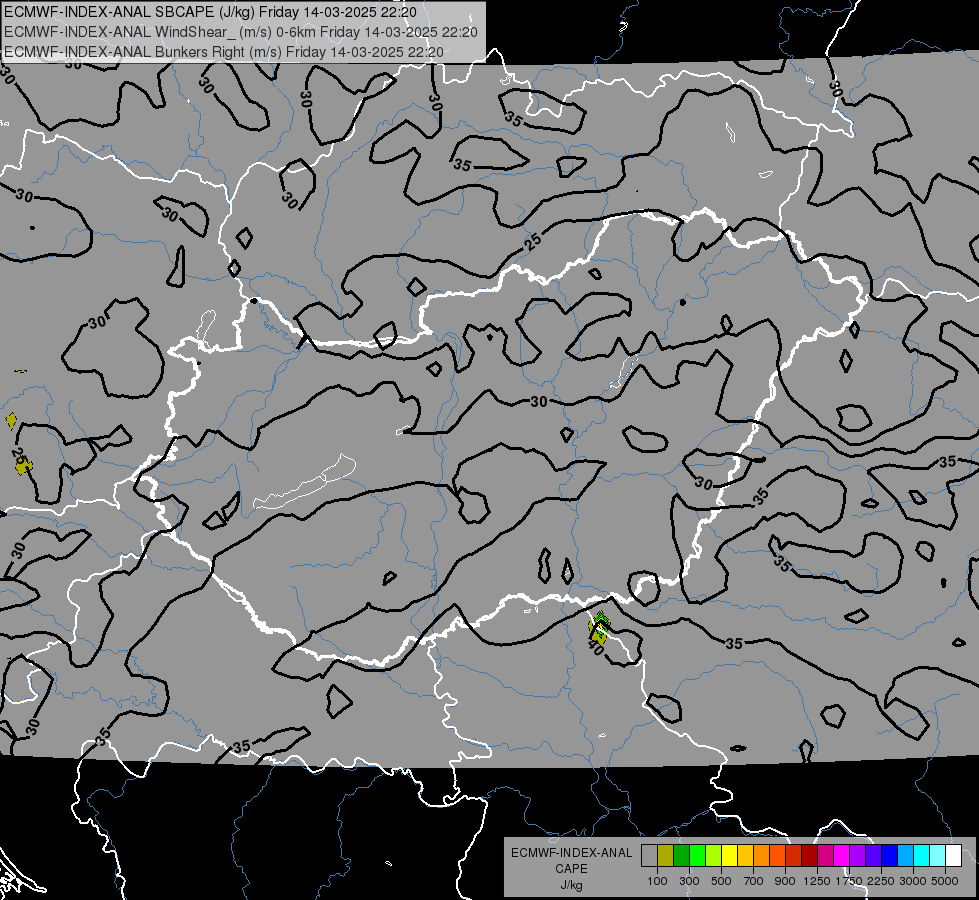The image size is (979, 900).
Task: Click the ECMWF-INDEX-ANAL legend title
Action: pyautogui.click(x=572, y=853)
